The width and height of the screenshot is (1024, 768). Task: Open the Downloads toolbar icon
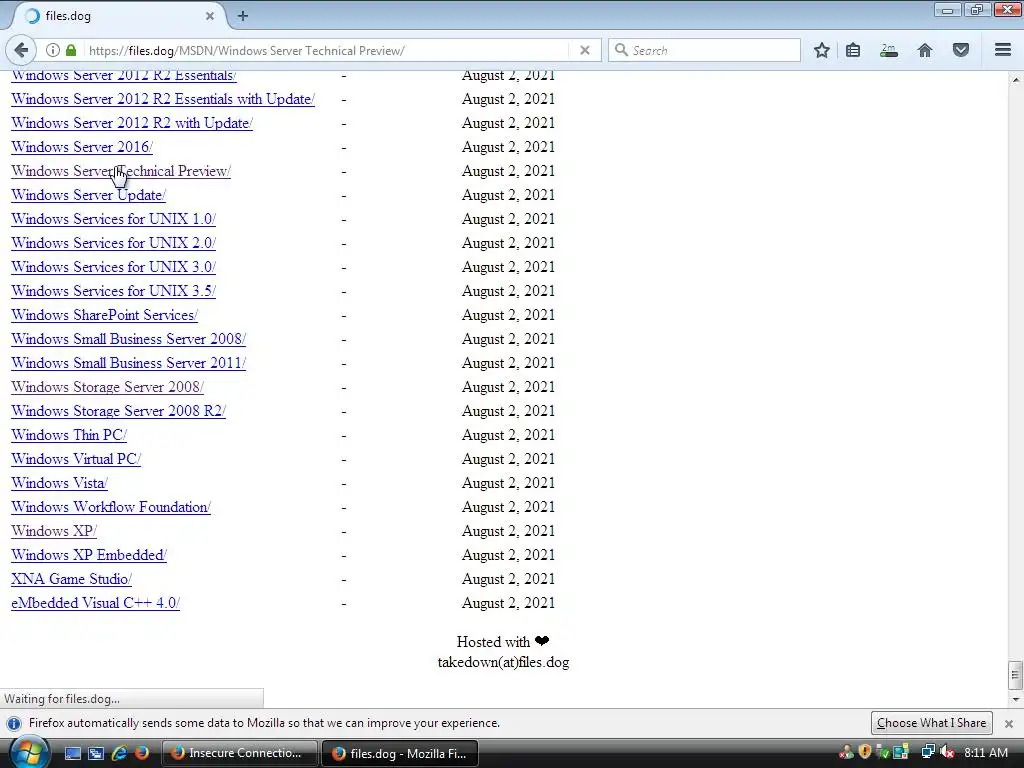pyautogui.click(x=888, y=50)
